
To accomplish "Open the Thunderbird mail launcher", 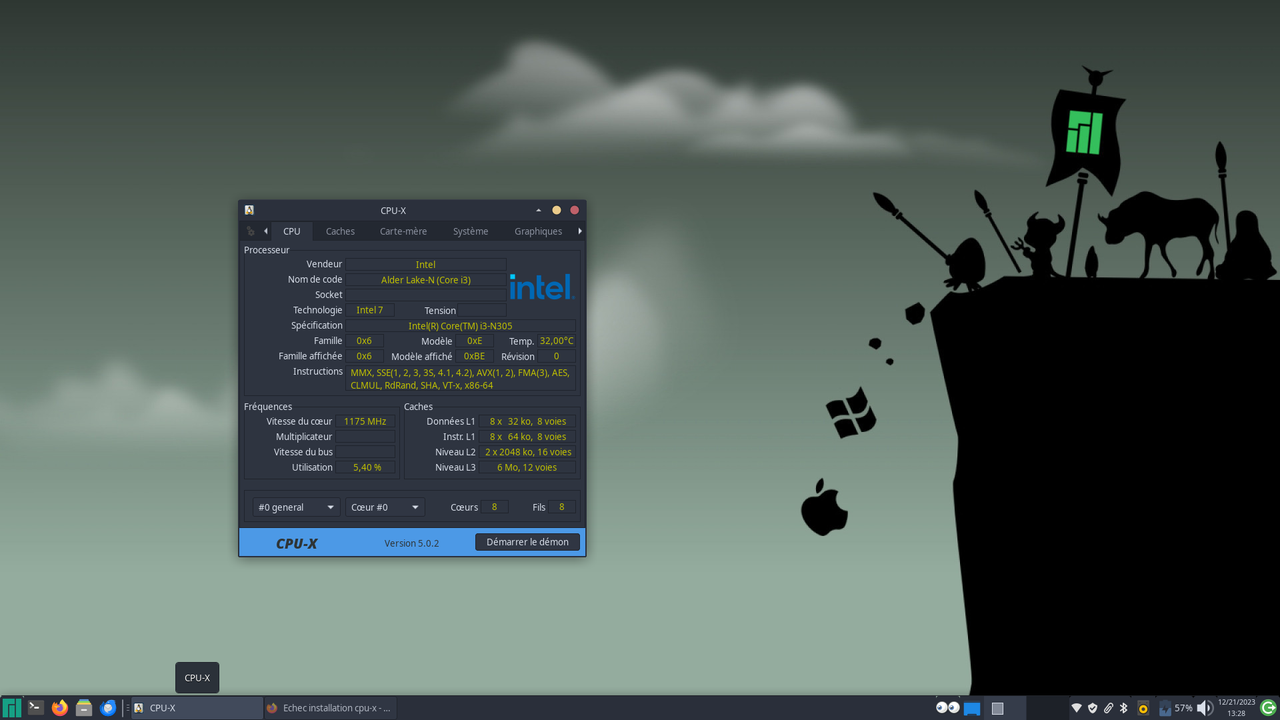I will pos(108,708).
